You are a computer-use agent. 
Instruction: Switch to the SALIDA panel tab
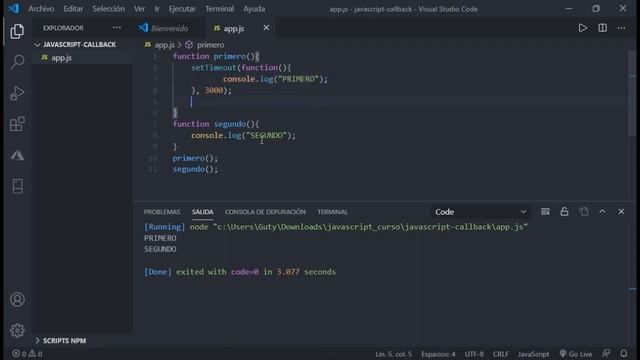202,212
